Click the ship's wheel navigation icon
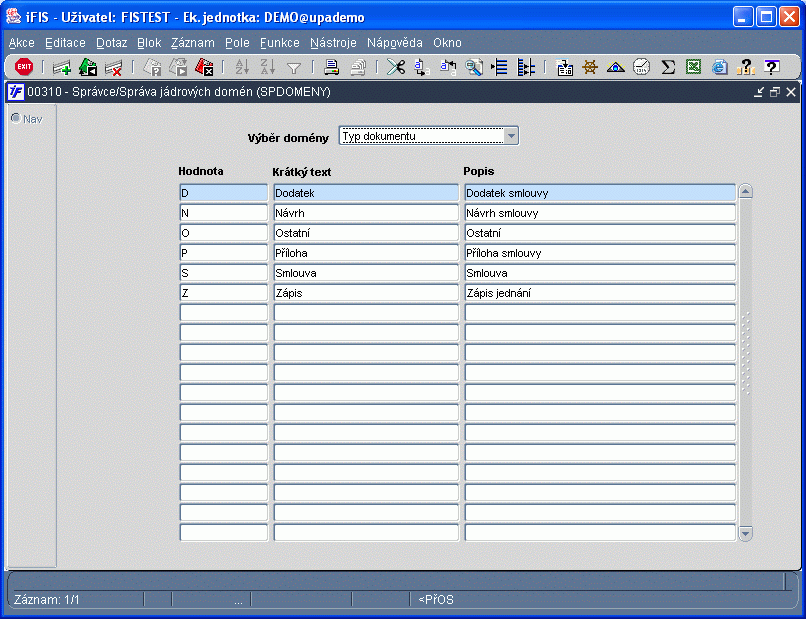806x619 pixels. tap(590, 67)
